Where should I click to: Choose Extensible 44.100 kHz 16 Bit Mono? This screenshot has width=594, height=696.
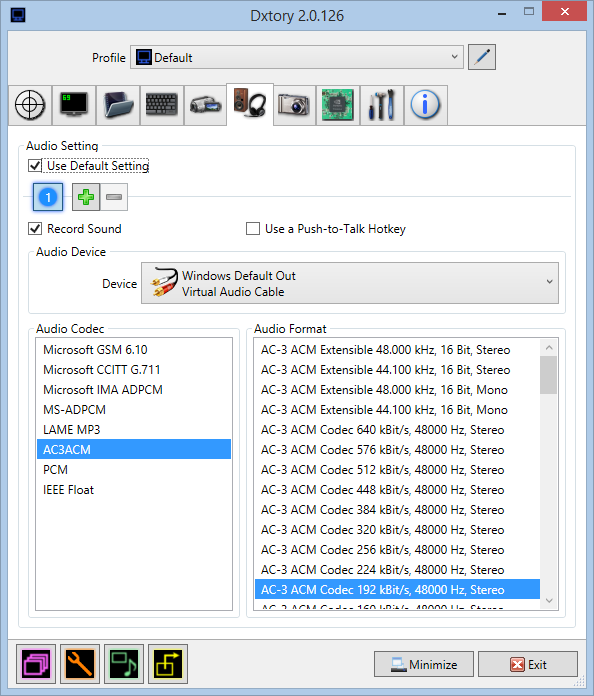(x=397, y=410)
